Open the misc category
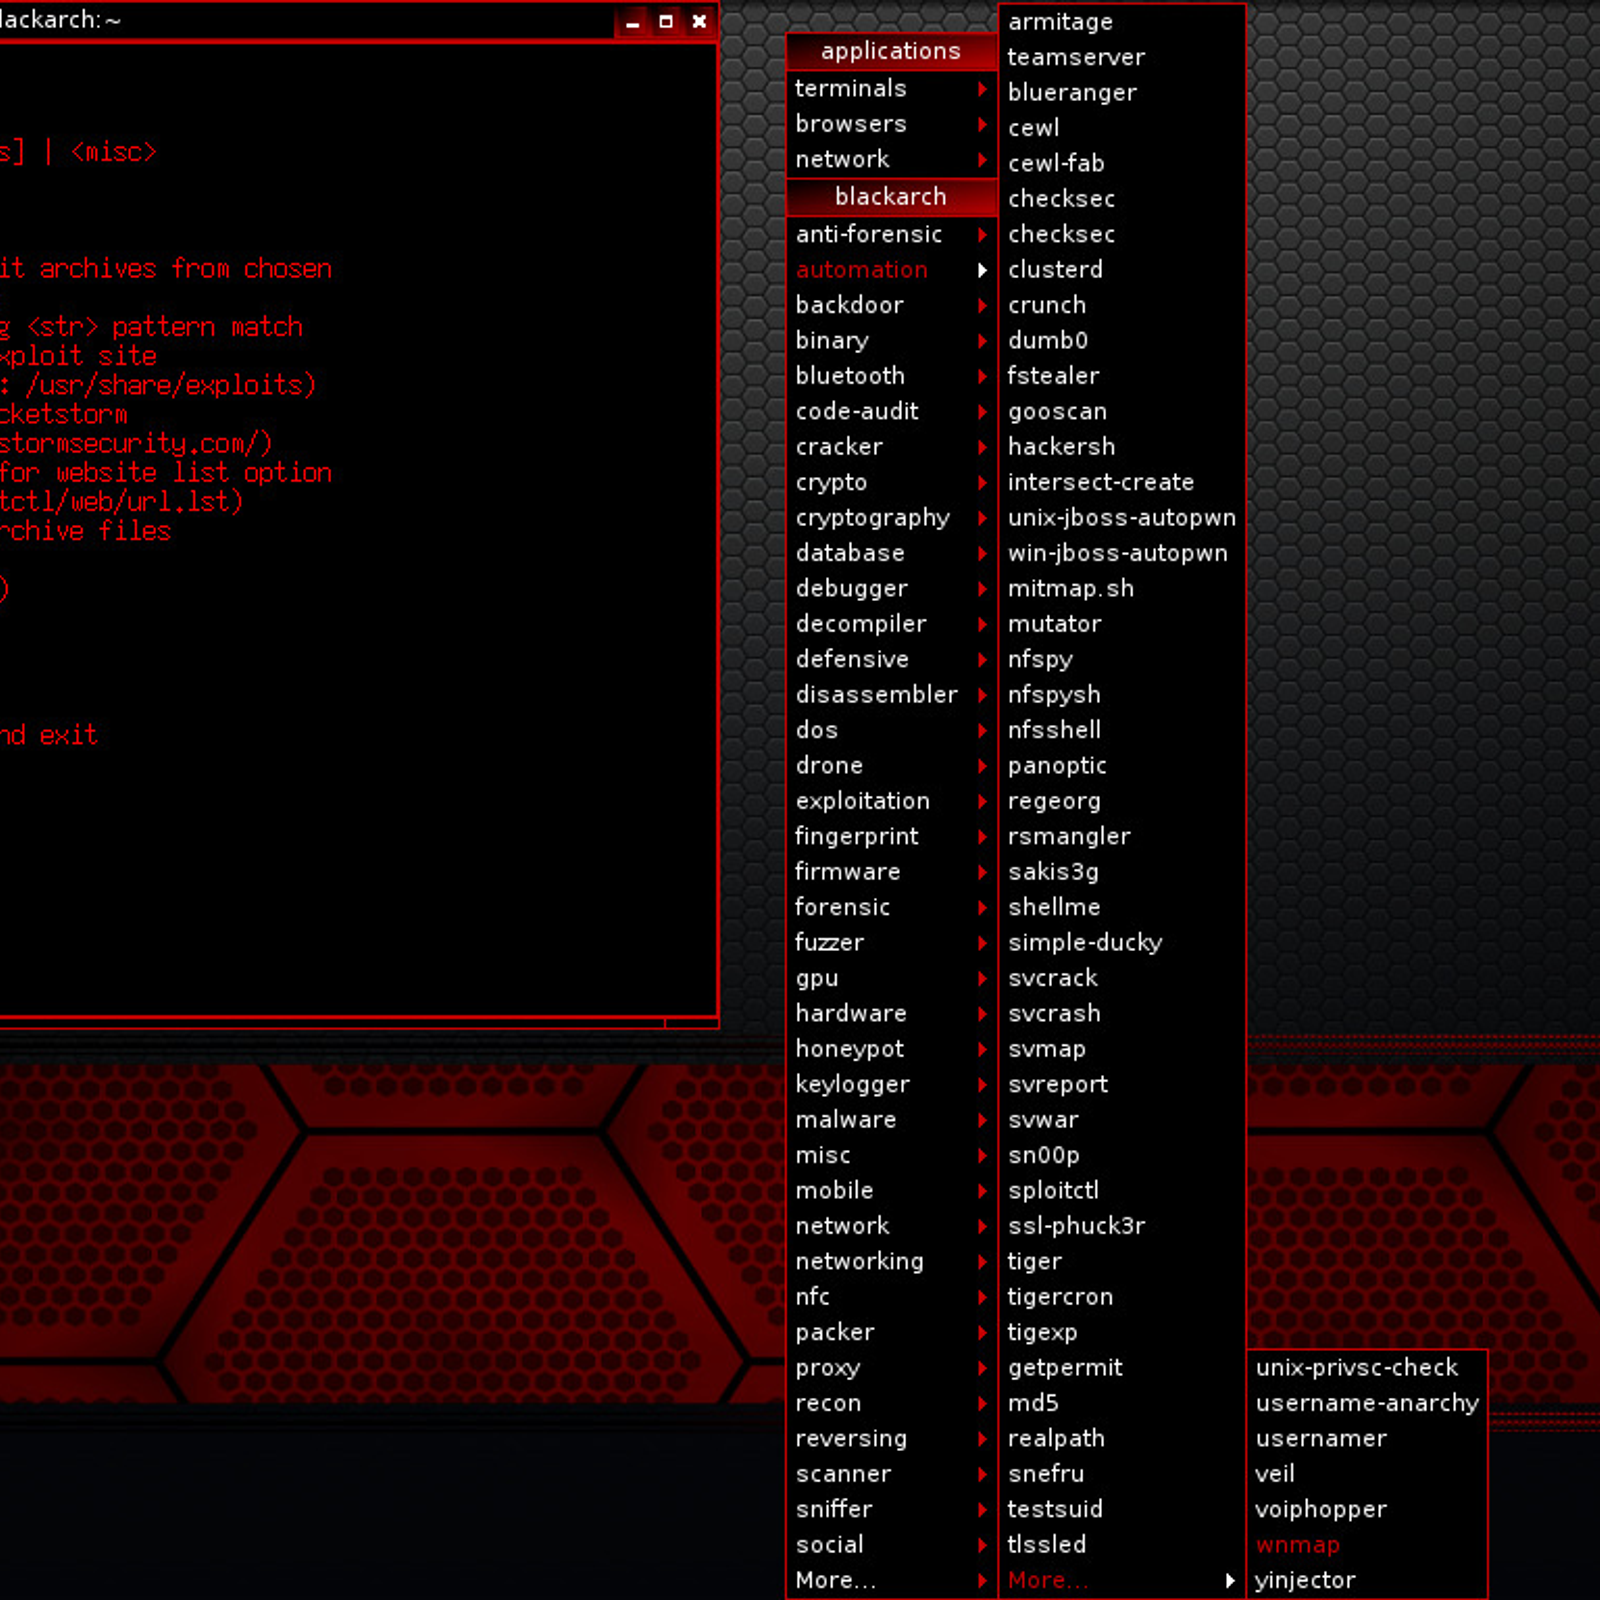Viewport: 1600px width, 1600px height. pyautogui.click(x=892, y=1155)
